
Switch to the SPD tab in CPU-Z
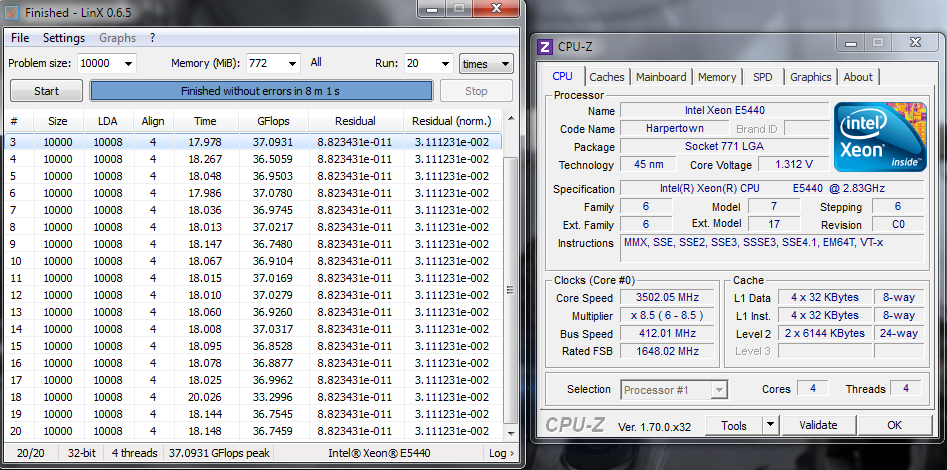pyautogui.click(x=762, y=77)
